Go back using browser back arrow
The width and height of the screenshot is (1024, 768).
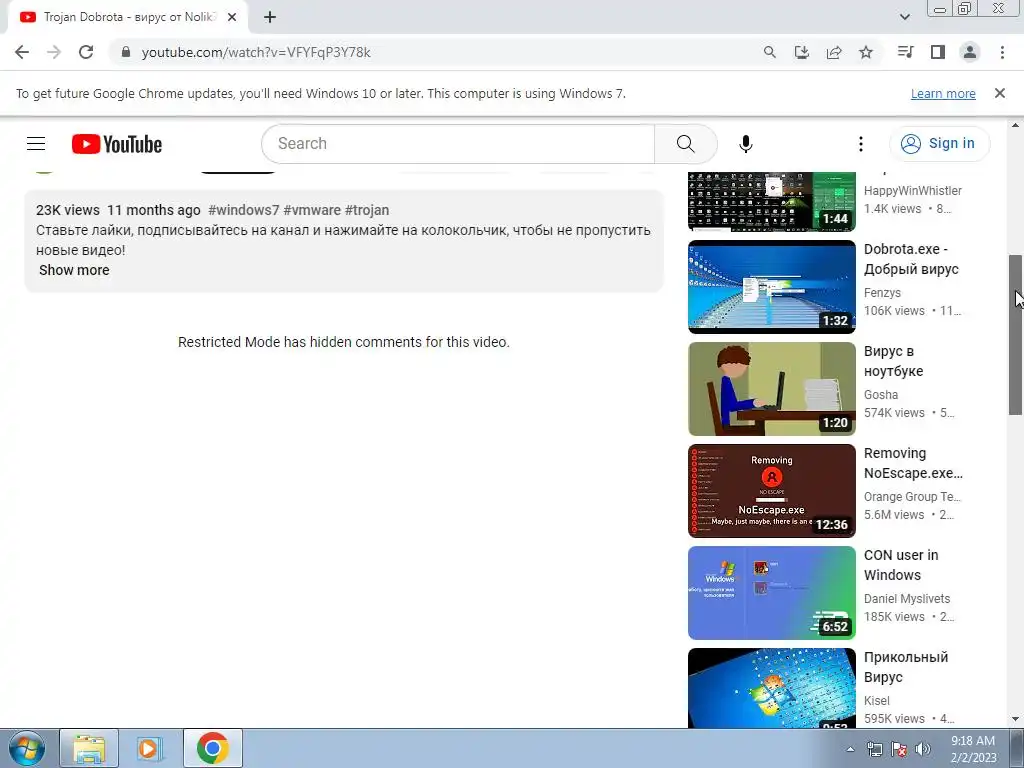pos(22,52)
